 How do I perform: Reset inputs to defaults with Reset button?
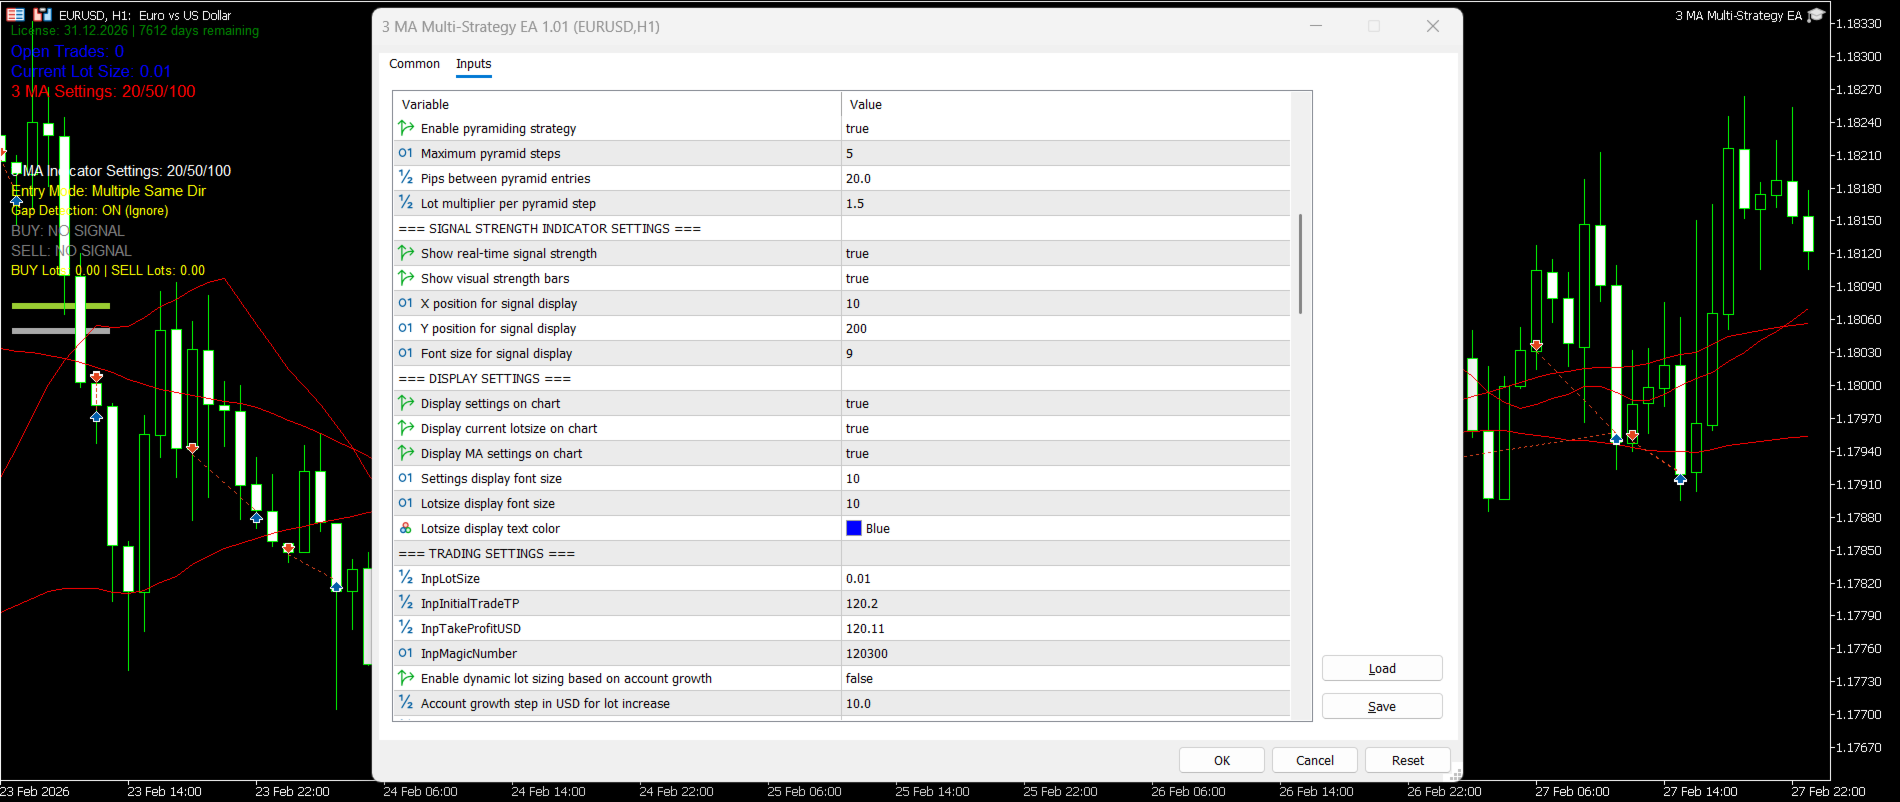1408,760
